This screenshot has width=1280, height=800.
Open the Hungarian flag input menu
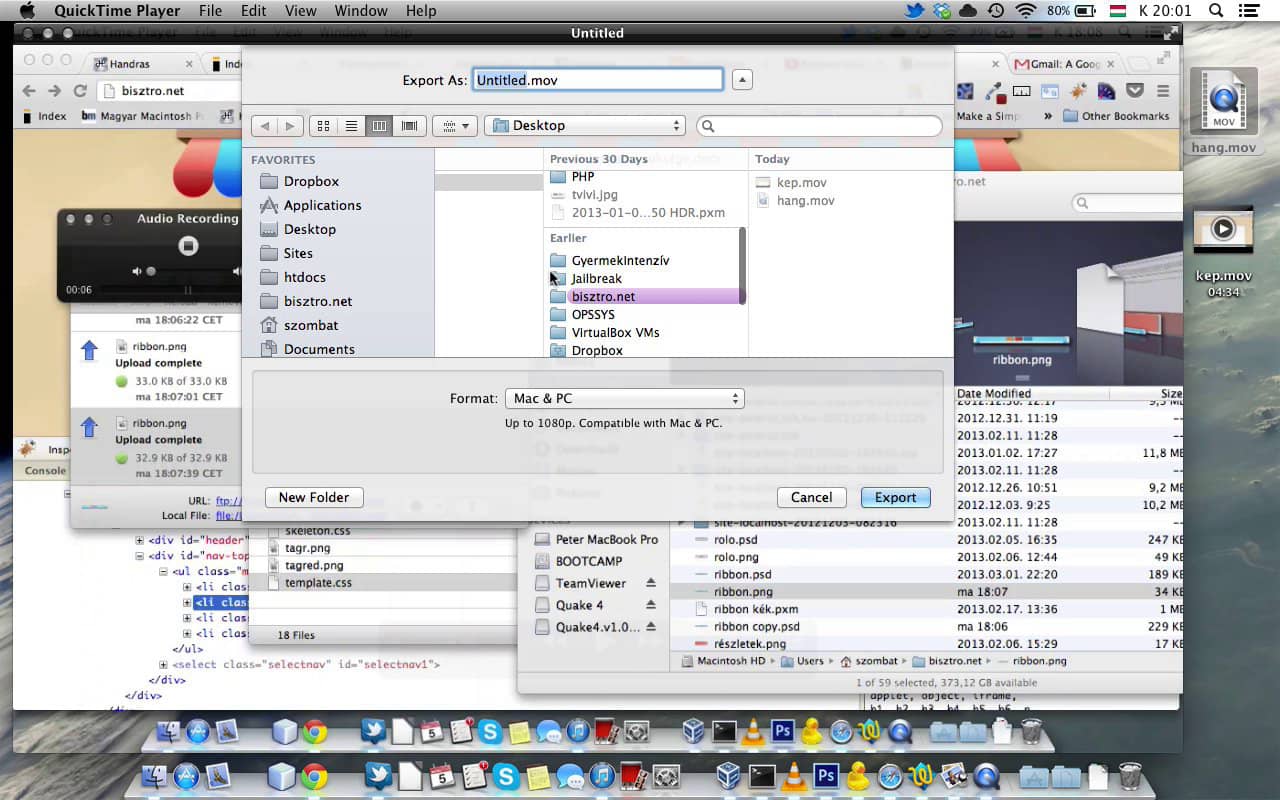tap(1118, 11)
